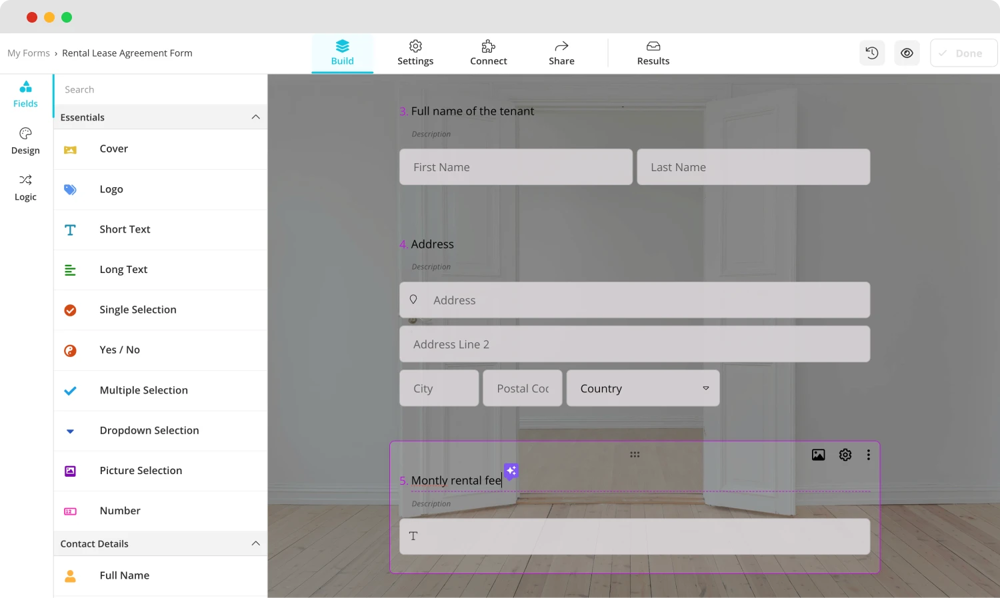Open the Country dropdown in the Address block
This screenshot has width=1000, height=598.
[643, 388]
